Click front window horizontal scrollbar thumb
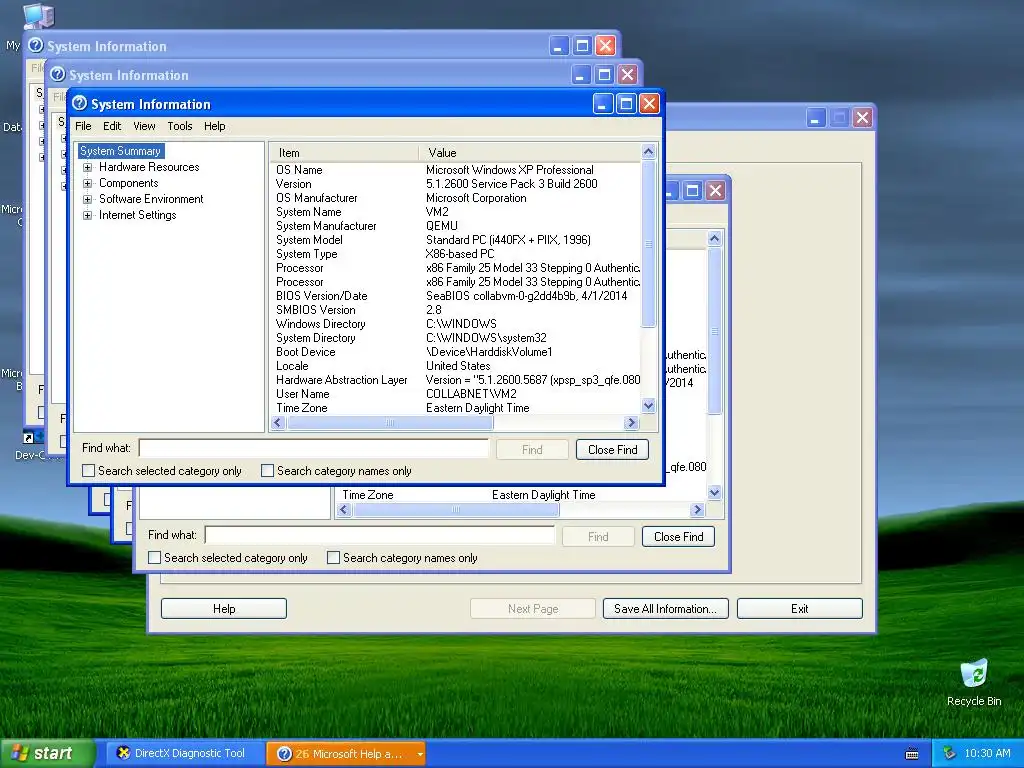This screenshot has width=1024, height=768. 390,423
